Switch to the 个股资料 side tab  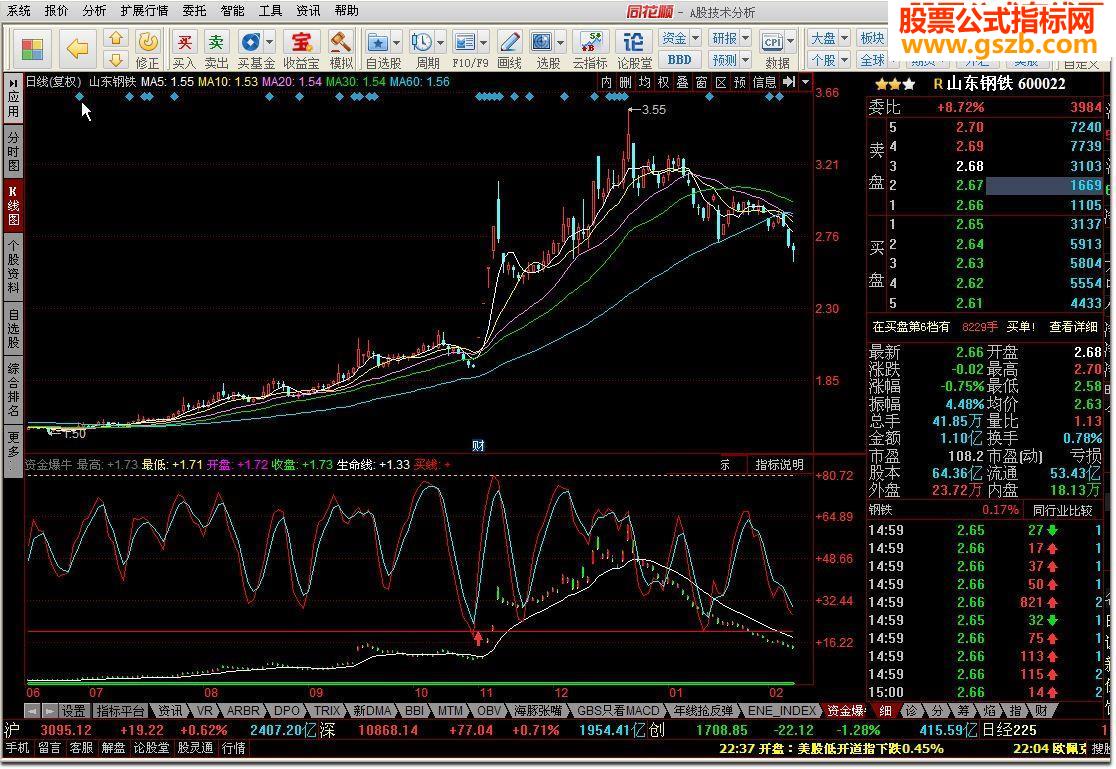click(x=13, y=267)
